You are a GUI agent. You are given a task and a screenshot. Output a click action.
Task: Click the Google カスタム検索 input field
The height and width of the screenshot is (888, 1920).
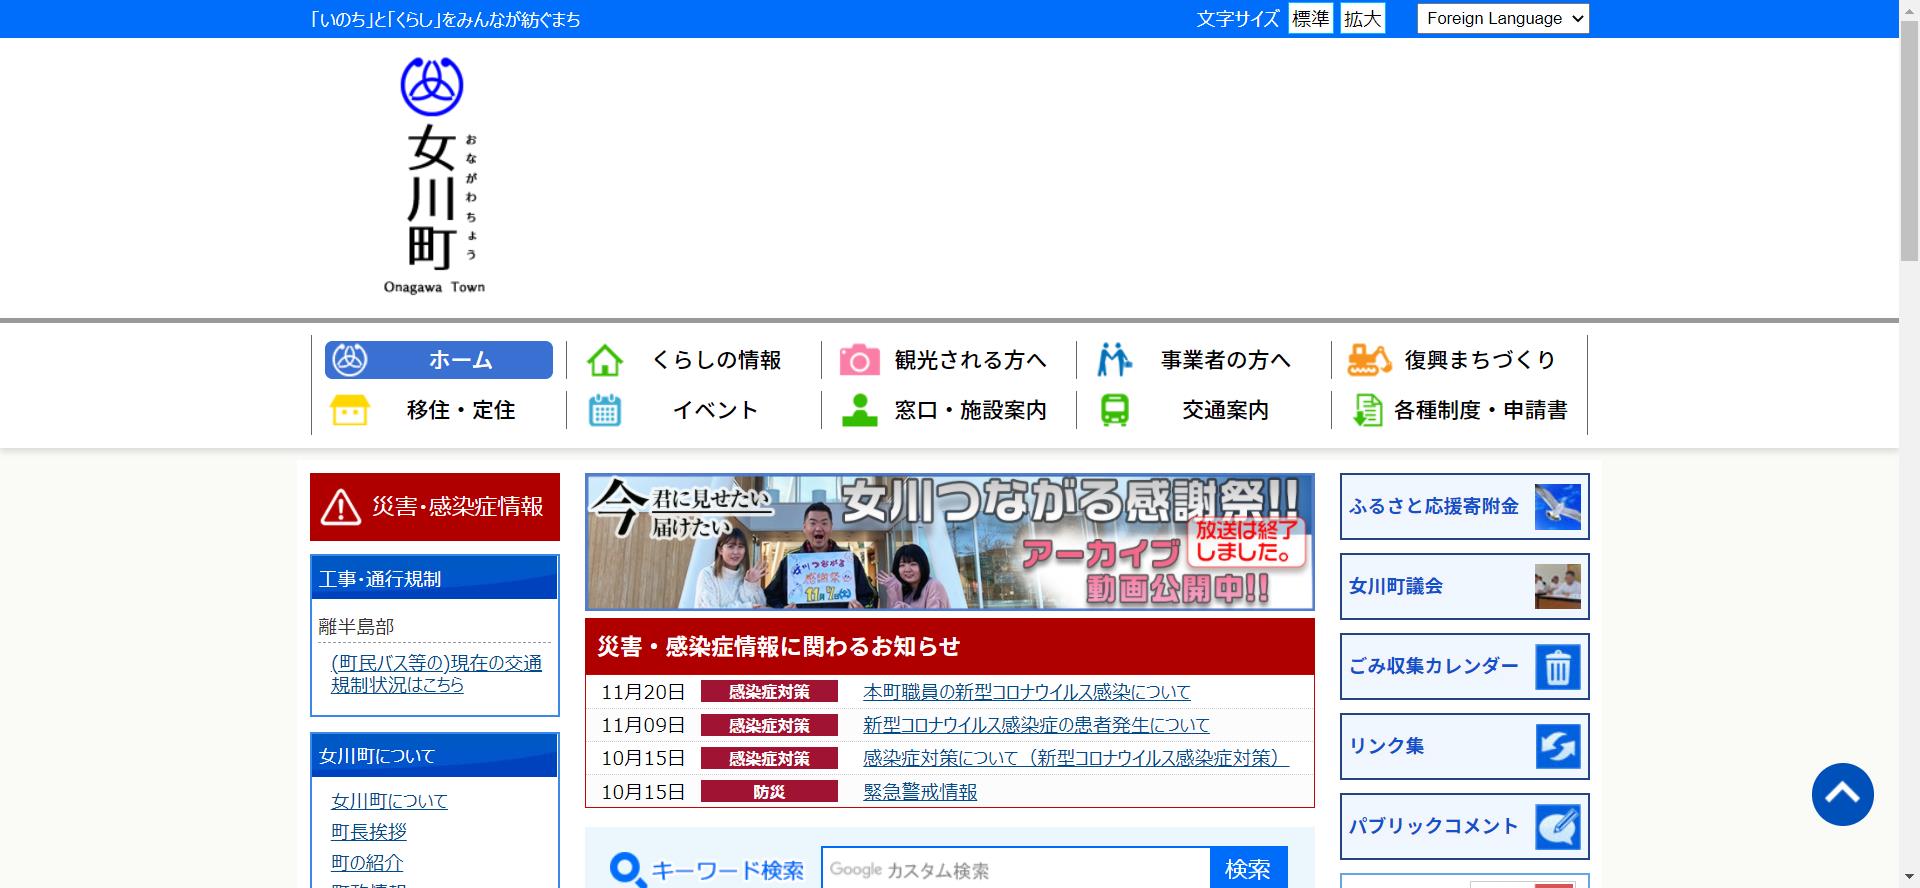(x=1016, y=870)
